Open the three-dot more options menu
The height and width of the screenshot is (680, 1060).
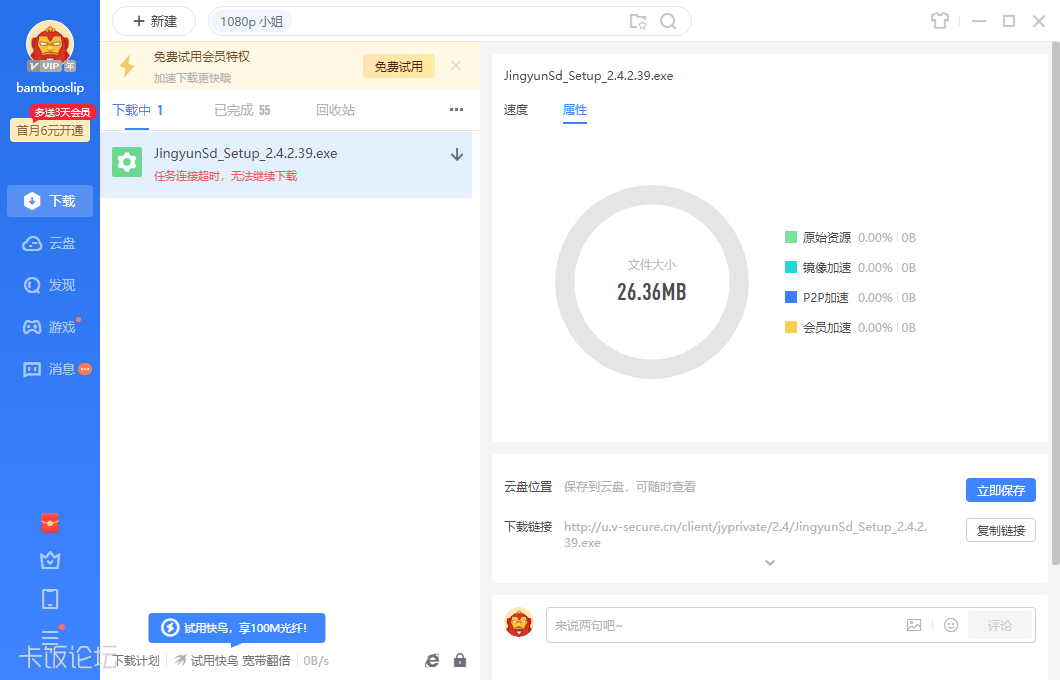click(456, 110)
